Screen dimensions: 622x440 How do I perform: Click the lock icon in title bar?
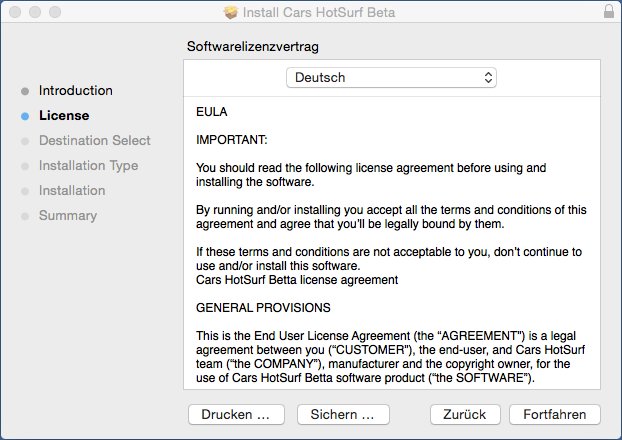(609, 12)
